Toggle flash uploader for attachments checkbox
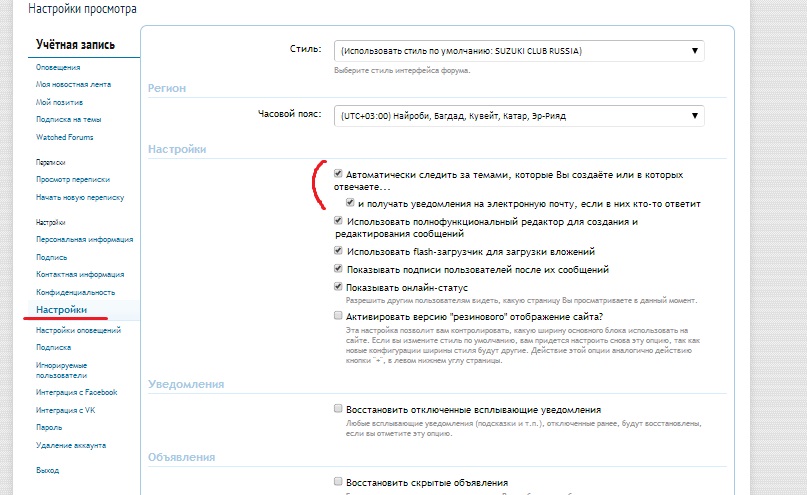Viewport: 807px width, 495px height. coord(339,251)
